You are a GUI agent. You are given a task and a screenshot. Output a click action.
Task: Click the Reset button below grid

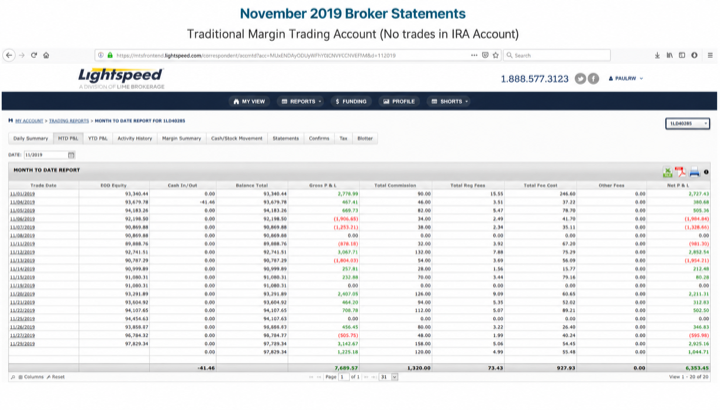point(56,377)
